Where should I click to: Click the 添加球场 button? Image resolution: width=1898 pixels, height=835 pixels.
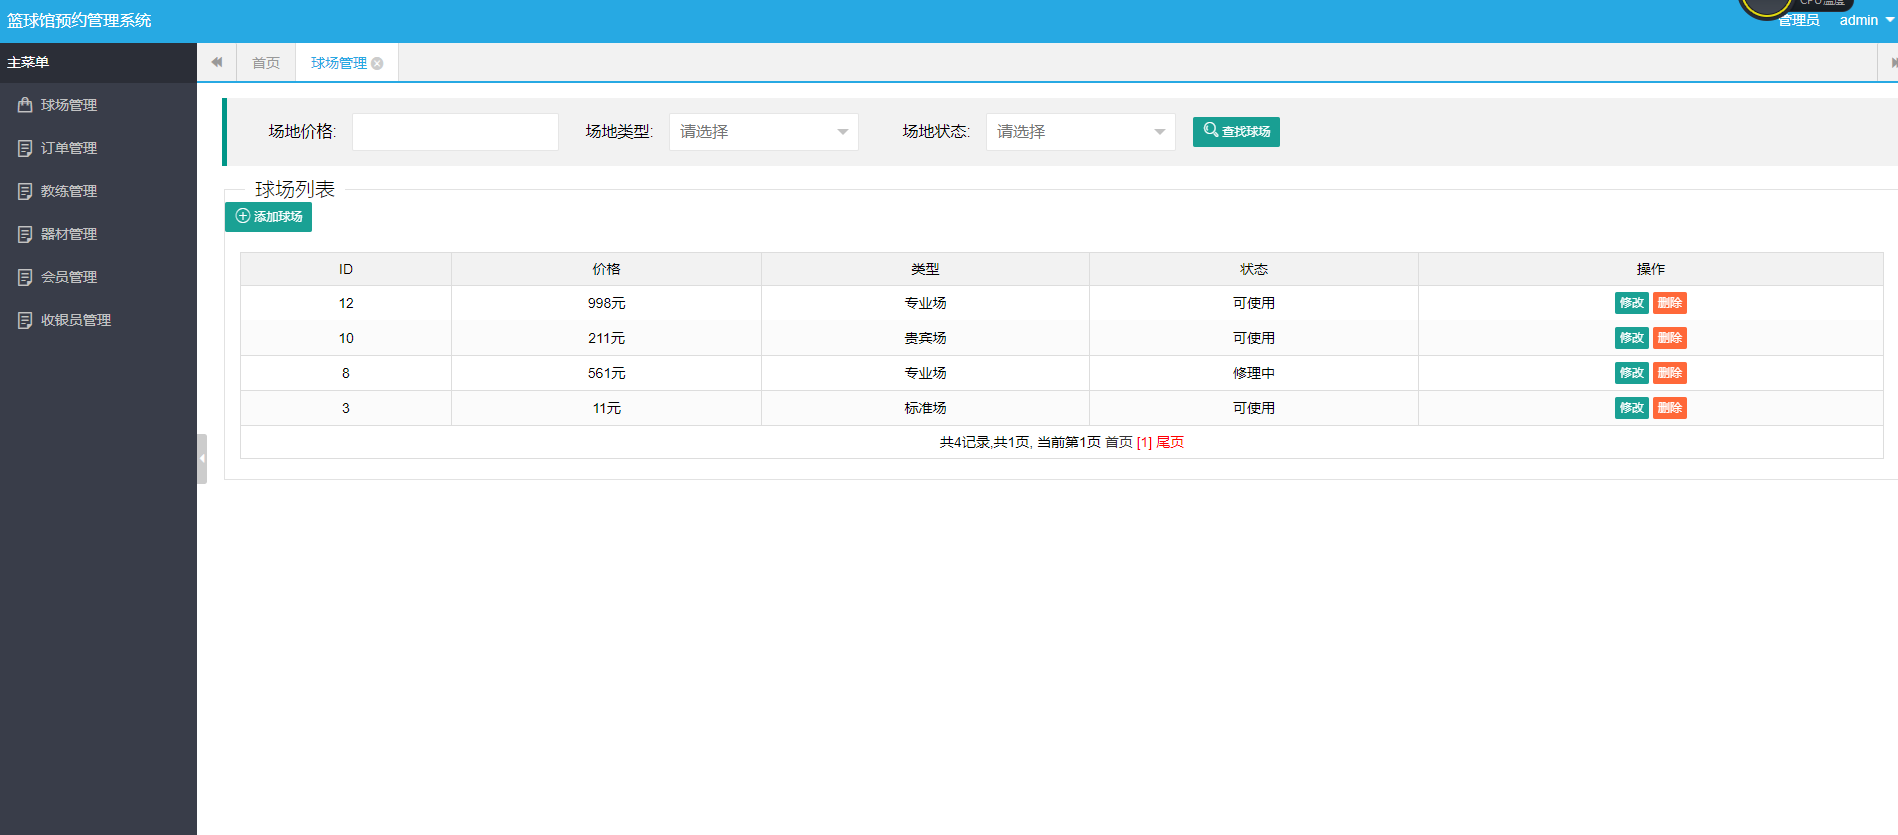click(x=268, y=217)
